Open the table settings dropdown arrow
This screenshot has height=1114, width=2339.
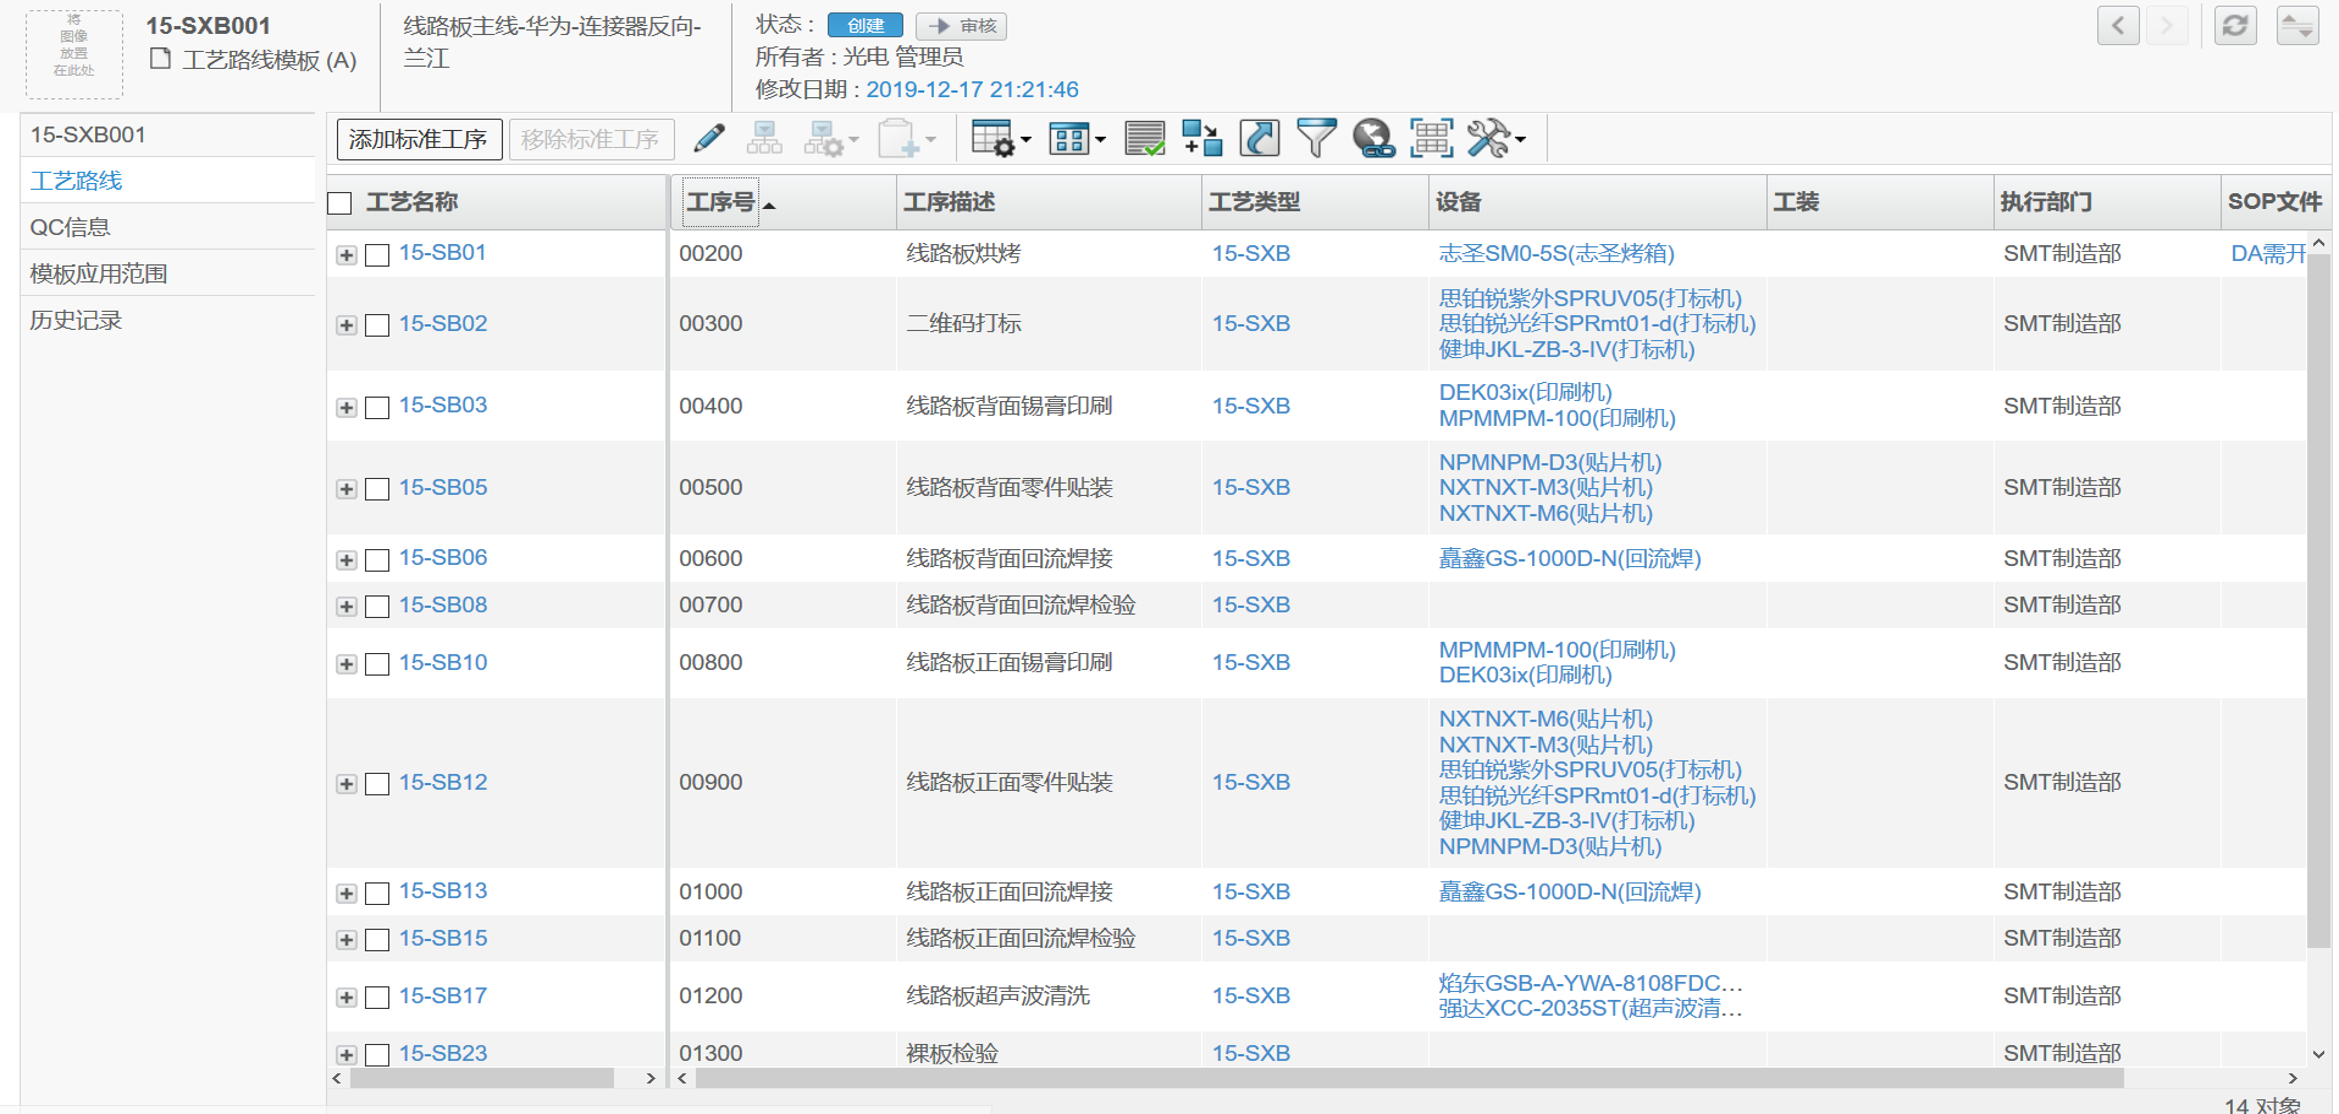pyautogui.click(x=1026, y=140)
